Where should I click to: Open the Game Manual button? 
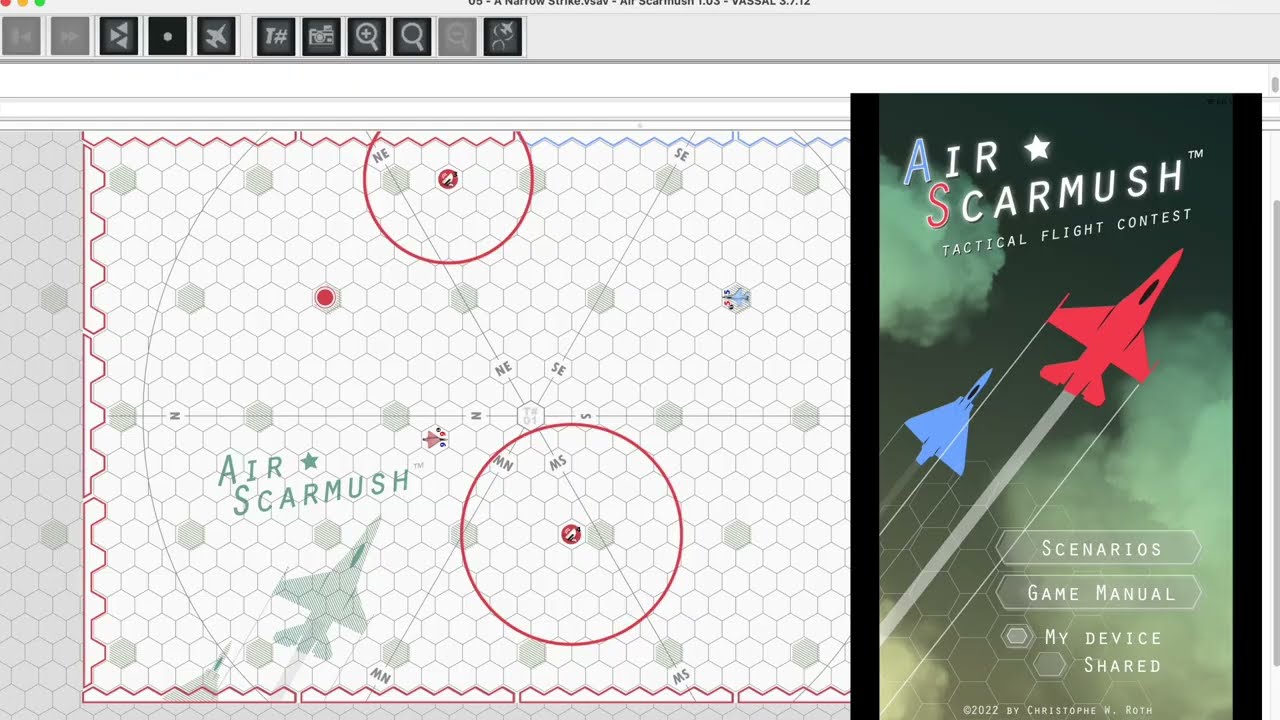(1099, 593)
